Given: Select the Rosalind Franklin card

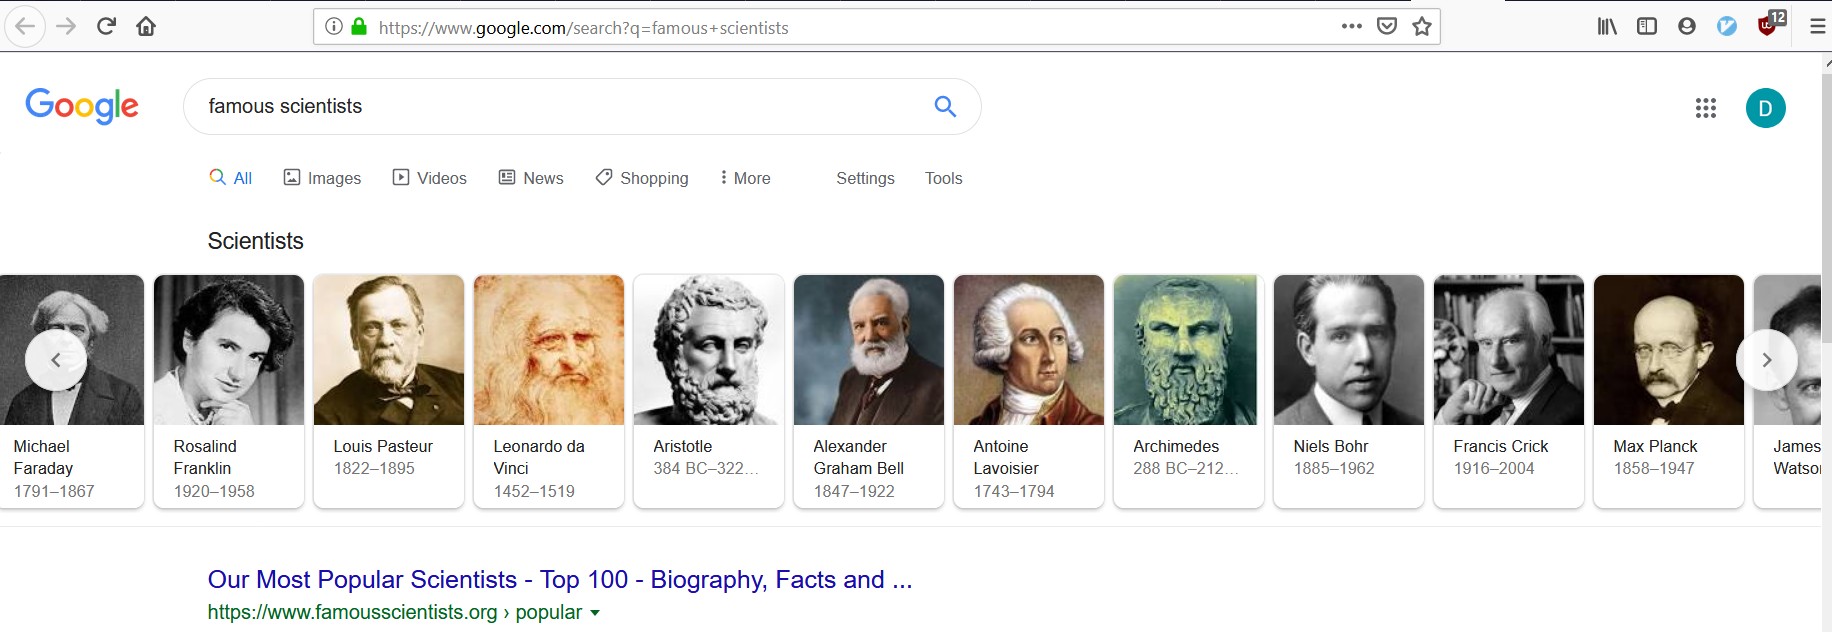Looking at the screenshot, I should (228, 391).
